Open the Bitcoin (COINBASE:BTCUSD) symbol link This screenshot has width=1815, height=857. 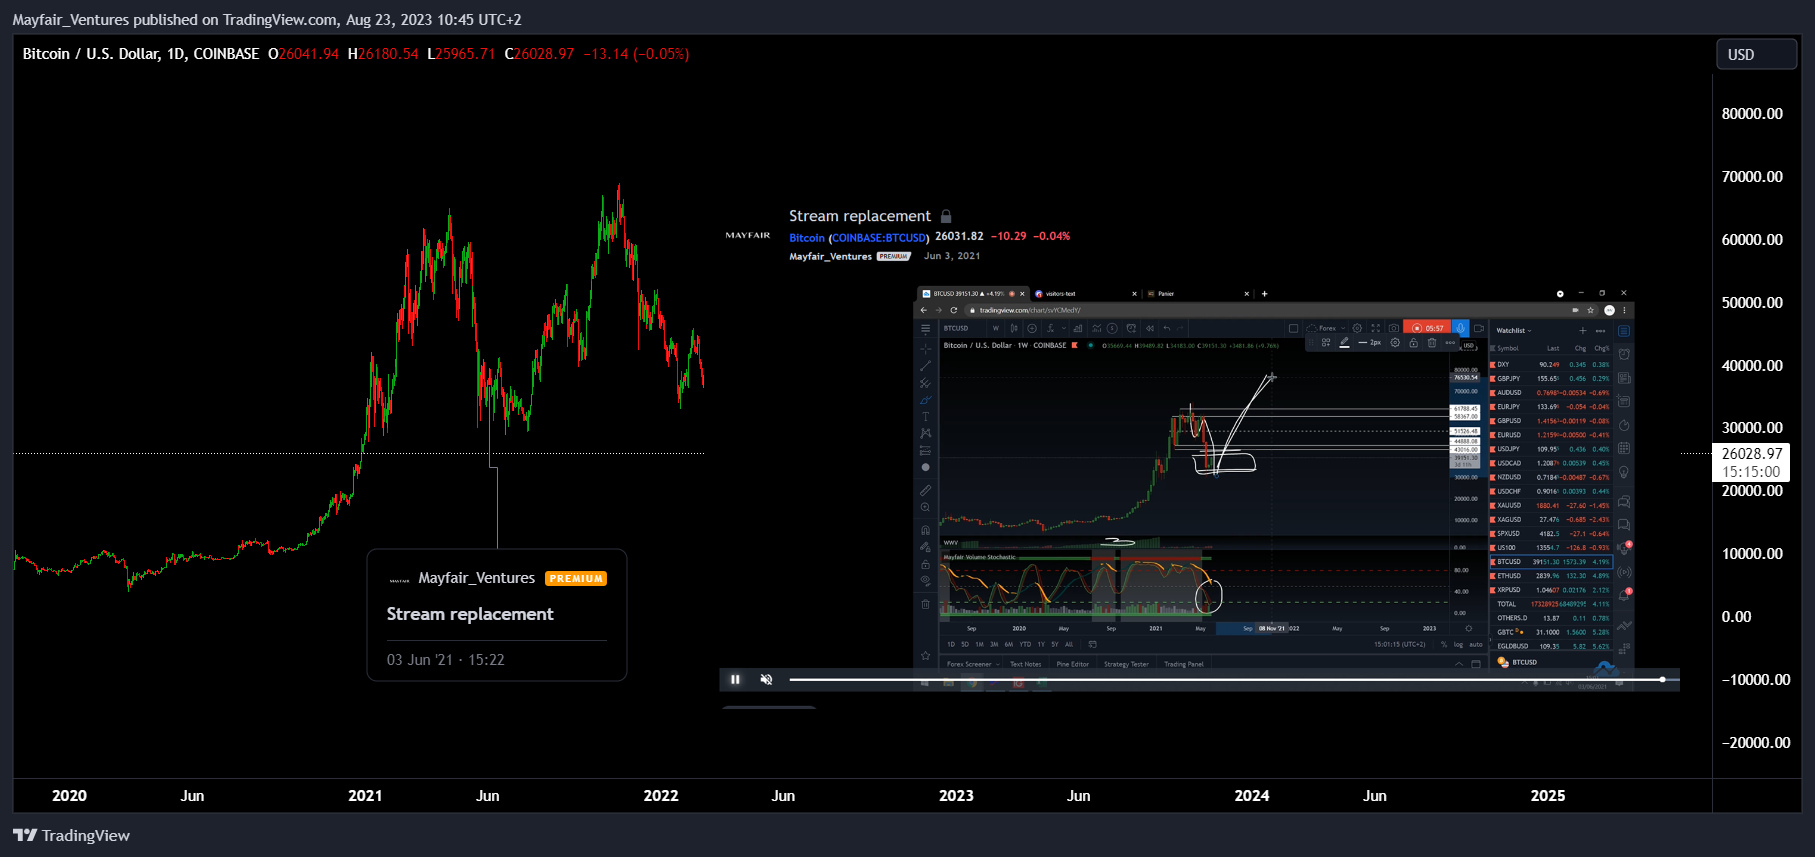click(859, 237)
